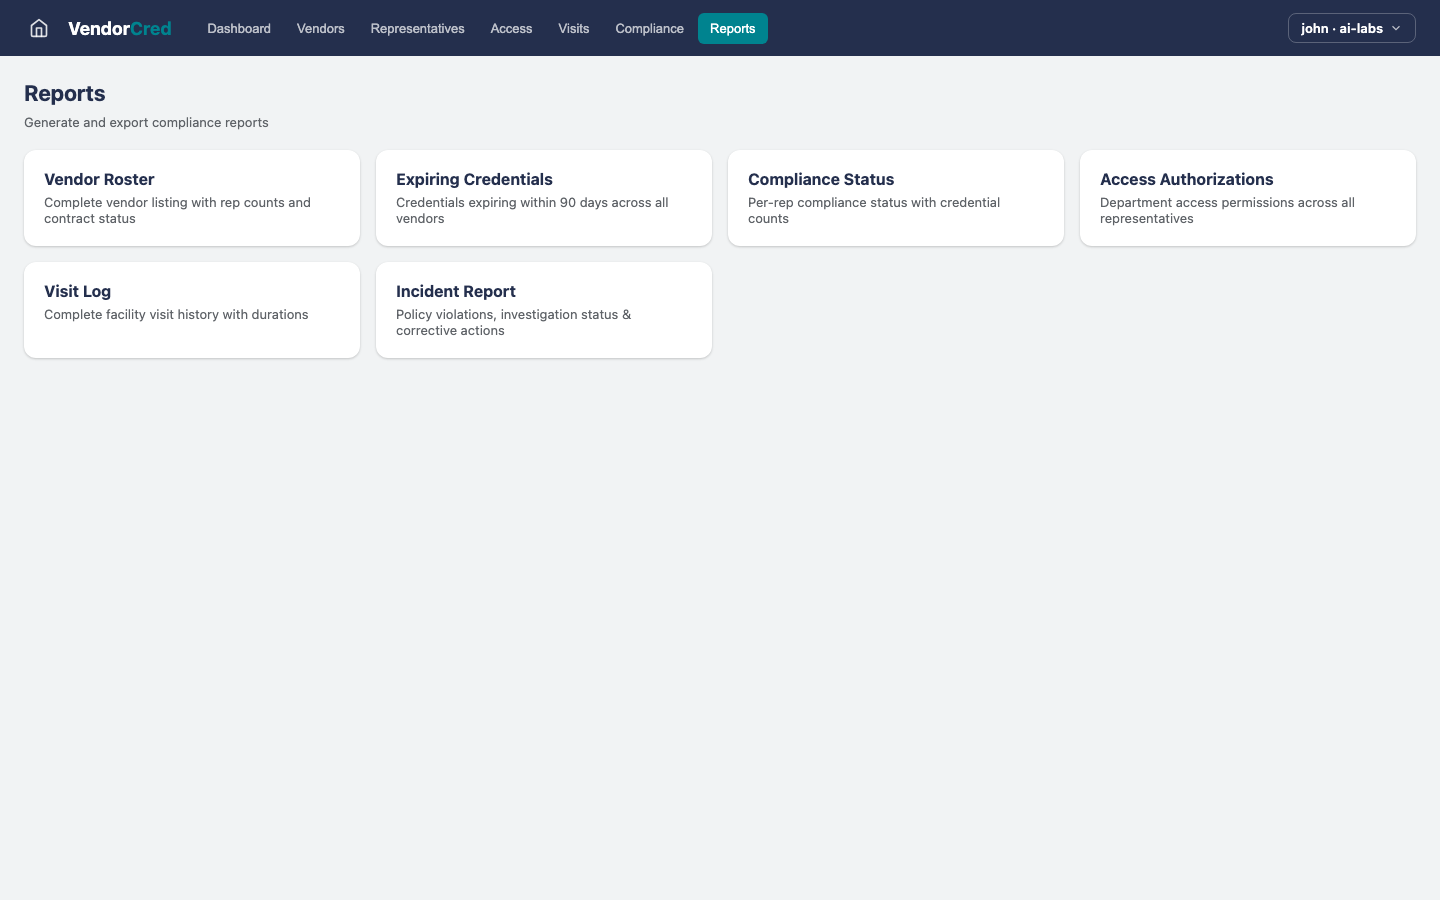Click the Vendor Roster card description text

[177, 210]
